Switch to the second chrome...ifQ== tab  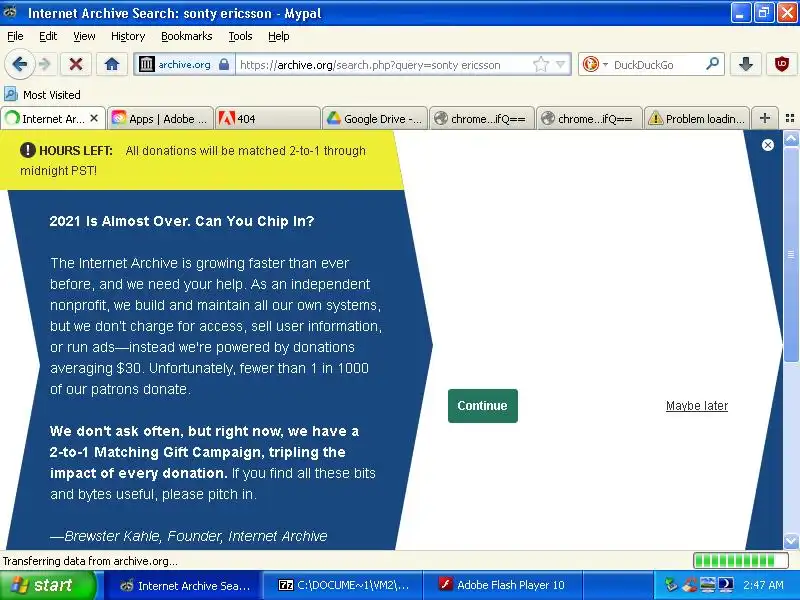589,119
